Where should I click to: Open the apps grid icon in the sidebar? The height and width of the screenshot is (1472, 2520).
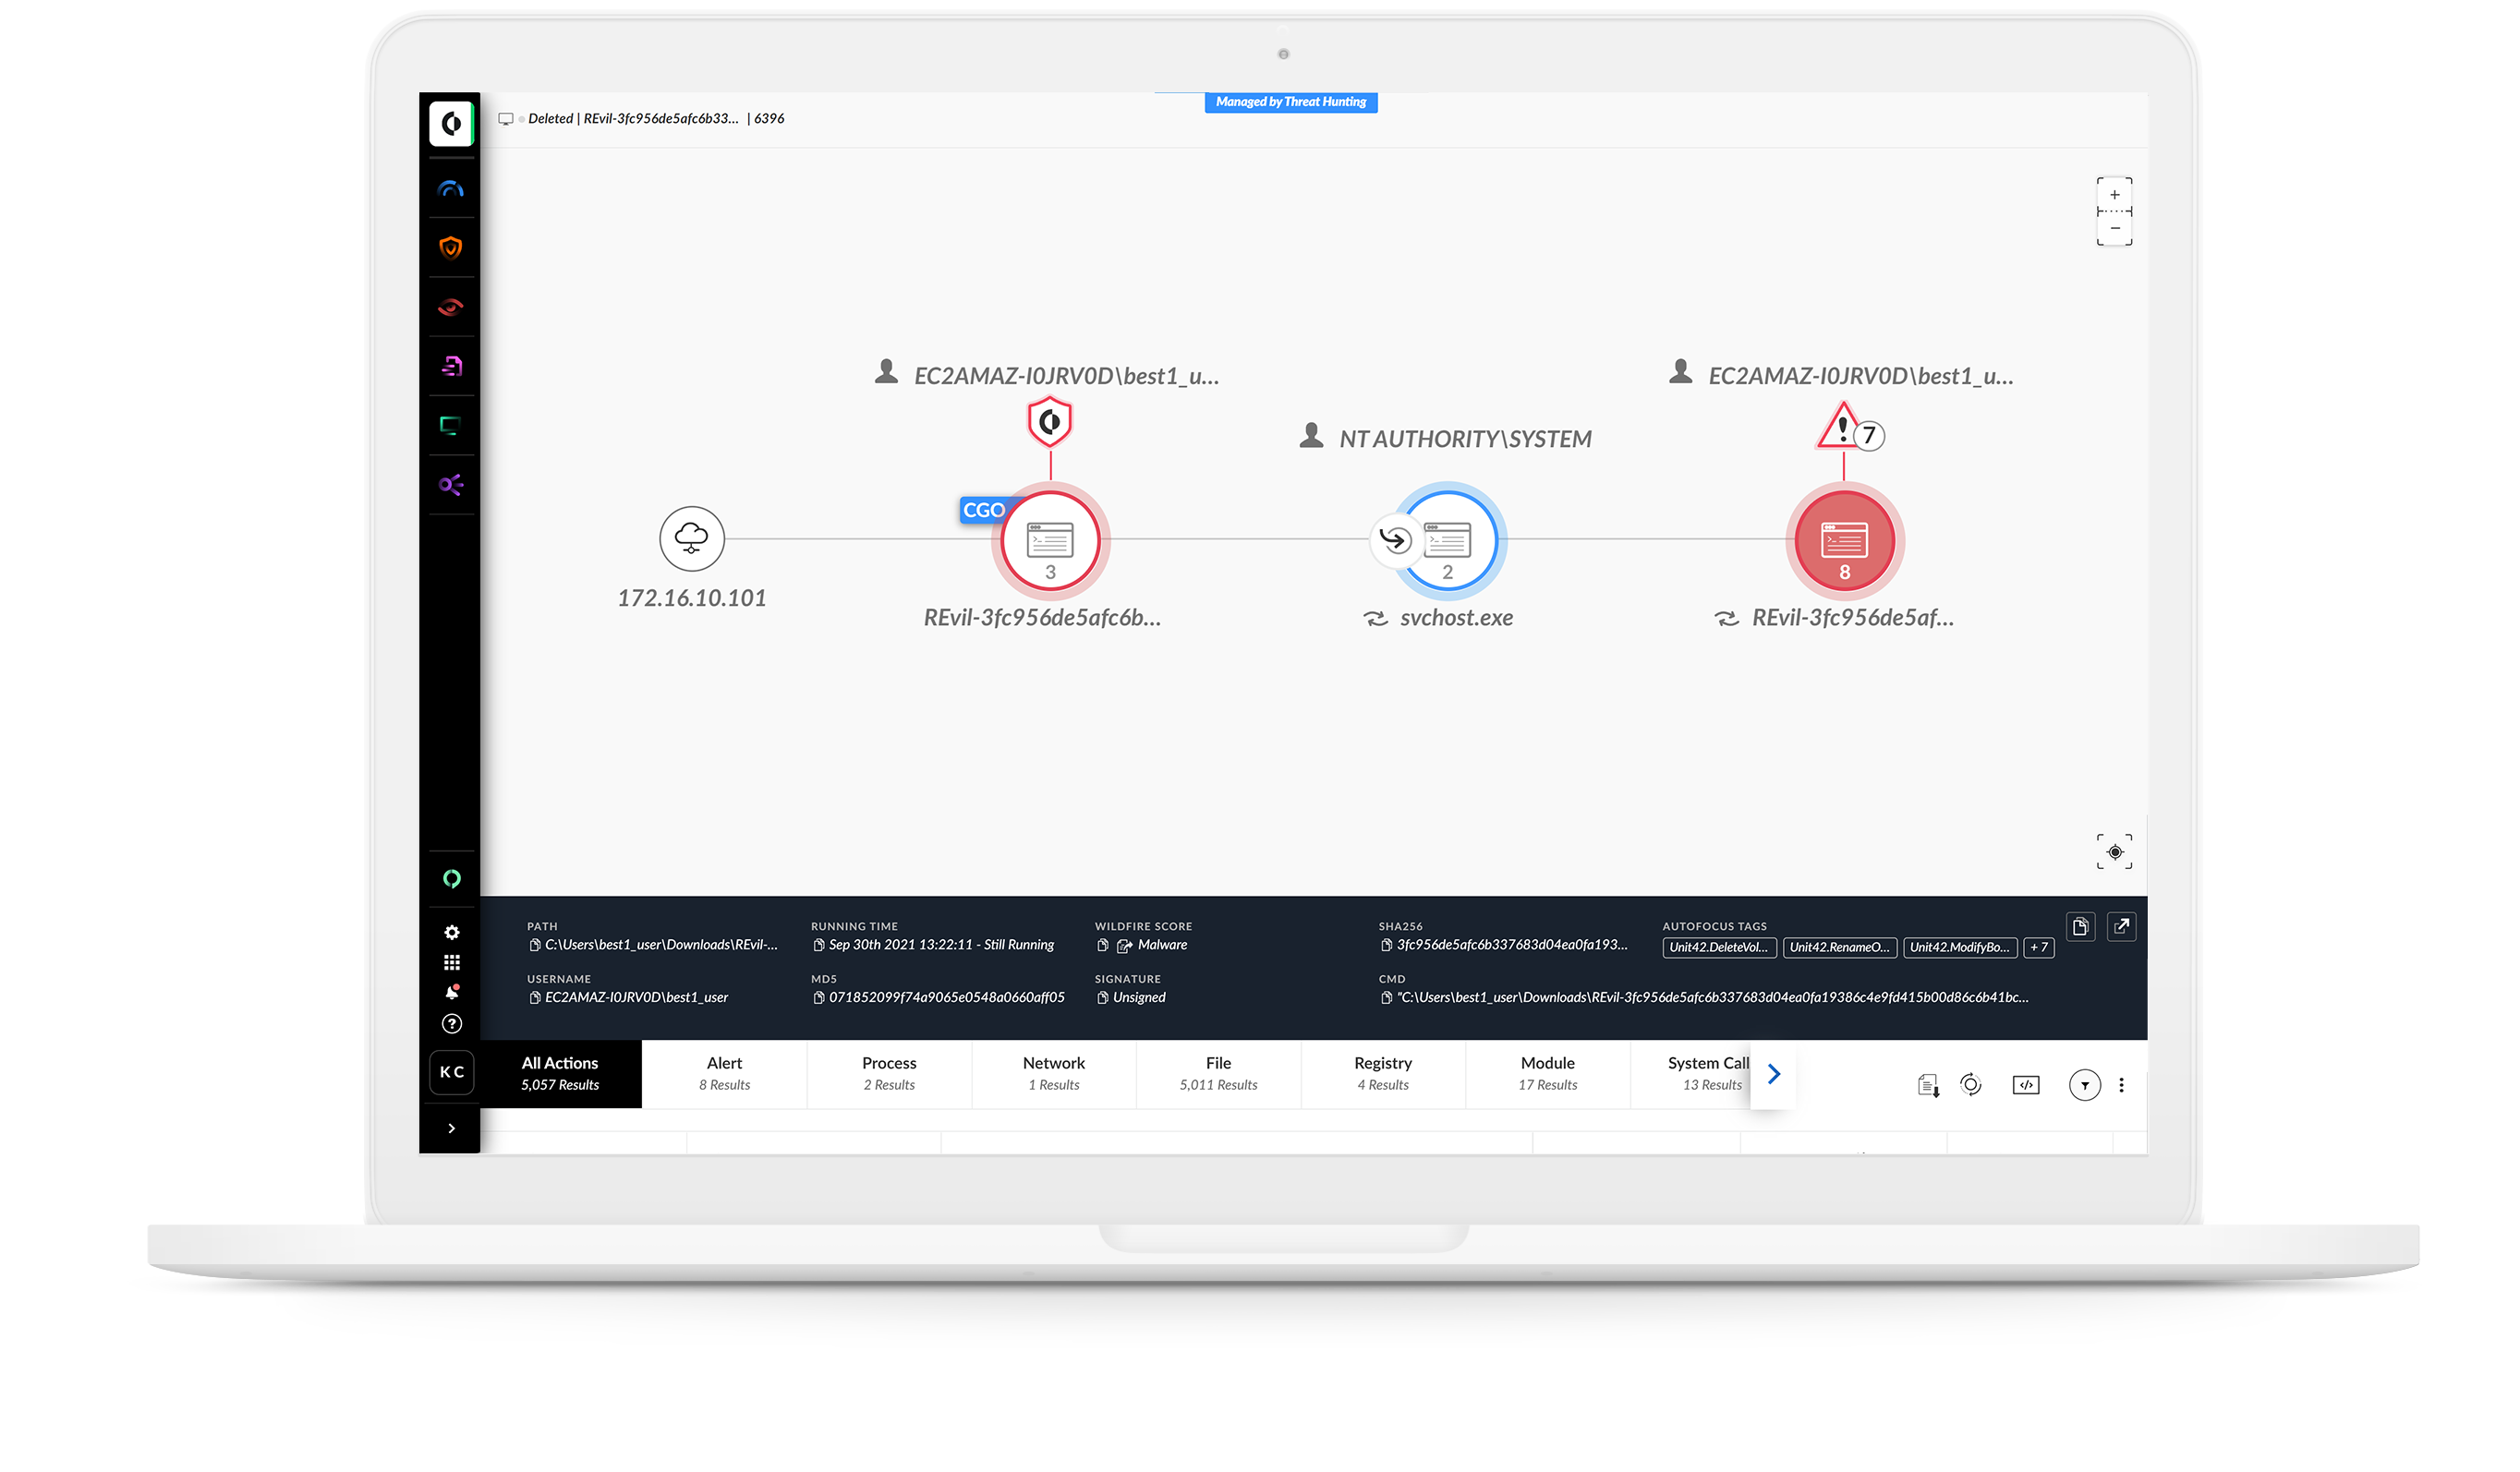[x=452, y=962]
